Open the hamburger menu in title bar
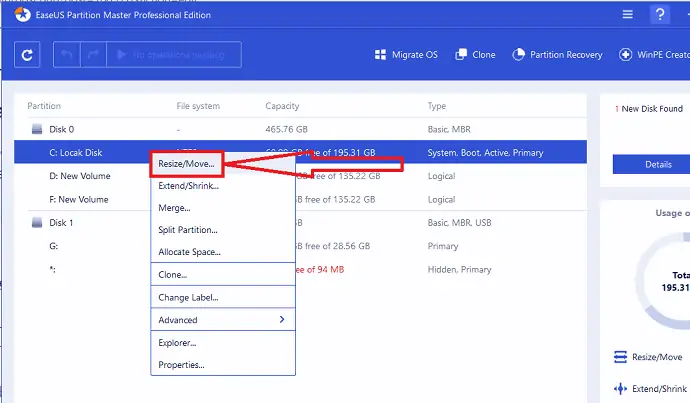The height and width of the screenshot is (403, 690). (x=628, y=15)
